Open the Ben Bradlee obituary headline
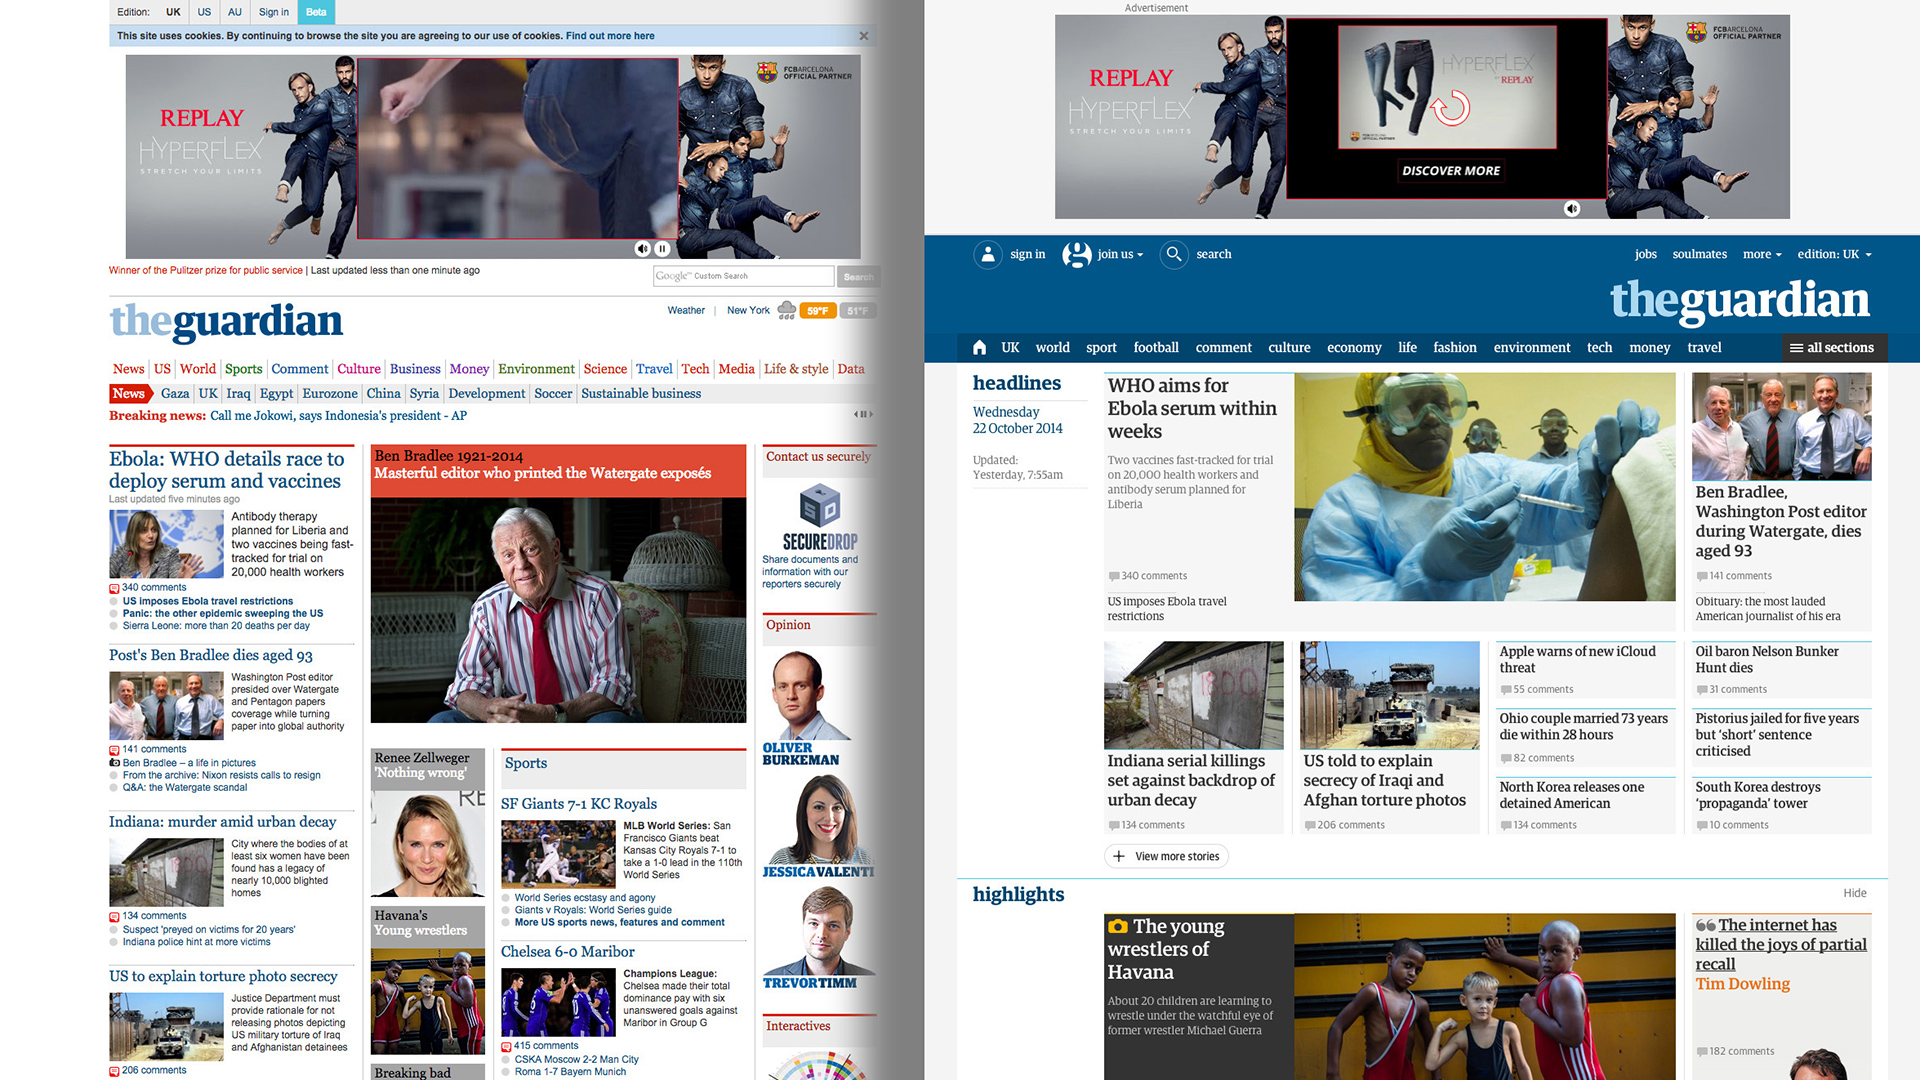The width and height of the screenshot is (1920, 1080). coord(1779,521)
